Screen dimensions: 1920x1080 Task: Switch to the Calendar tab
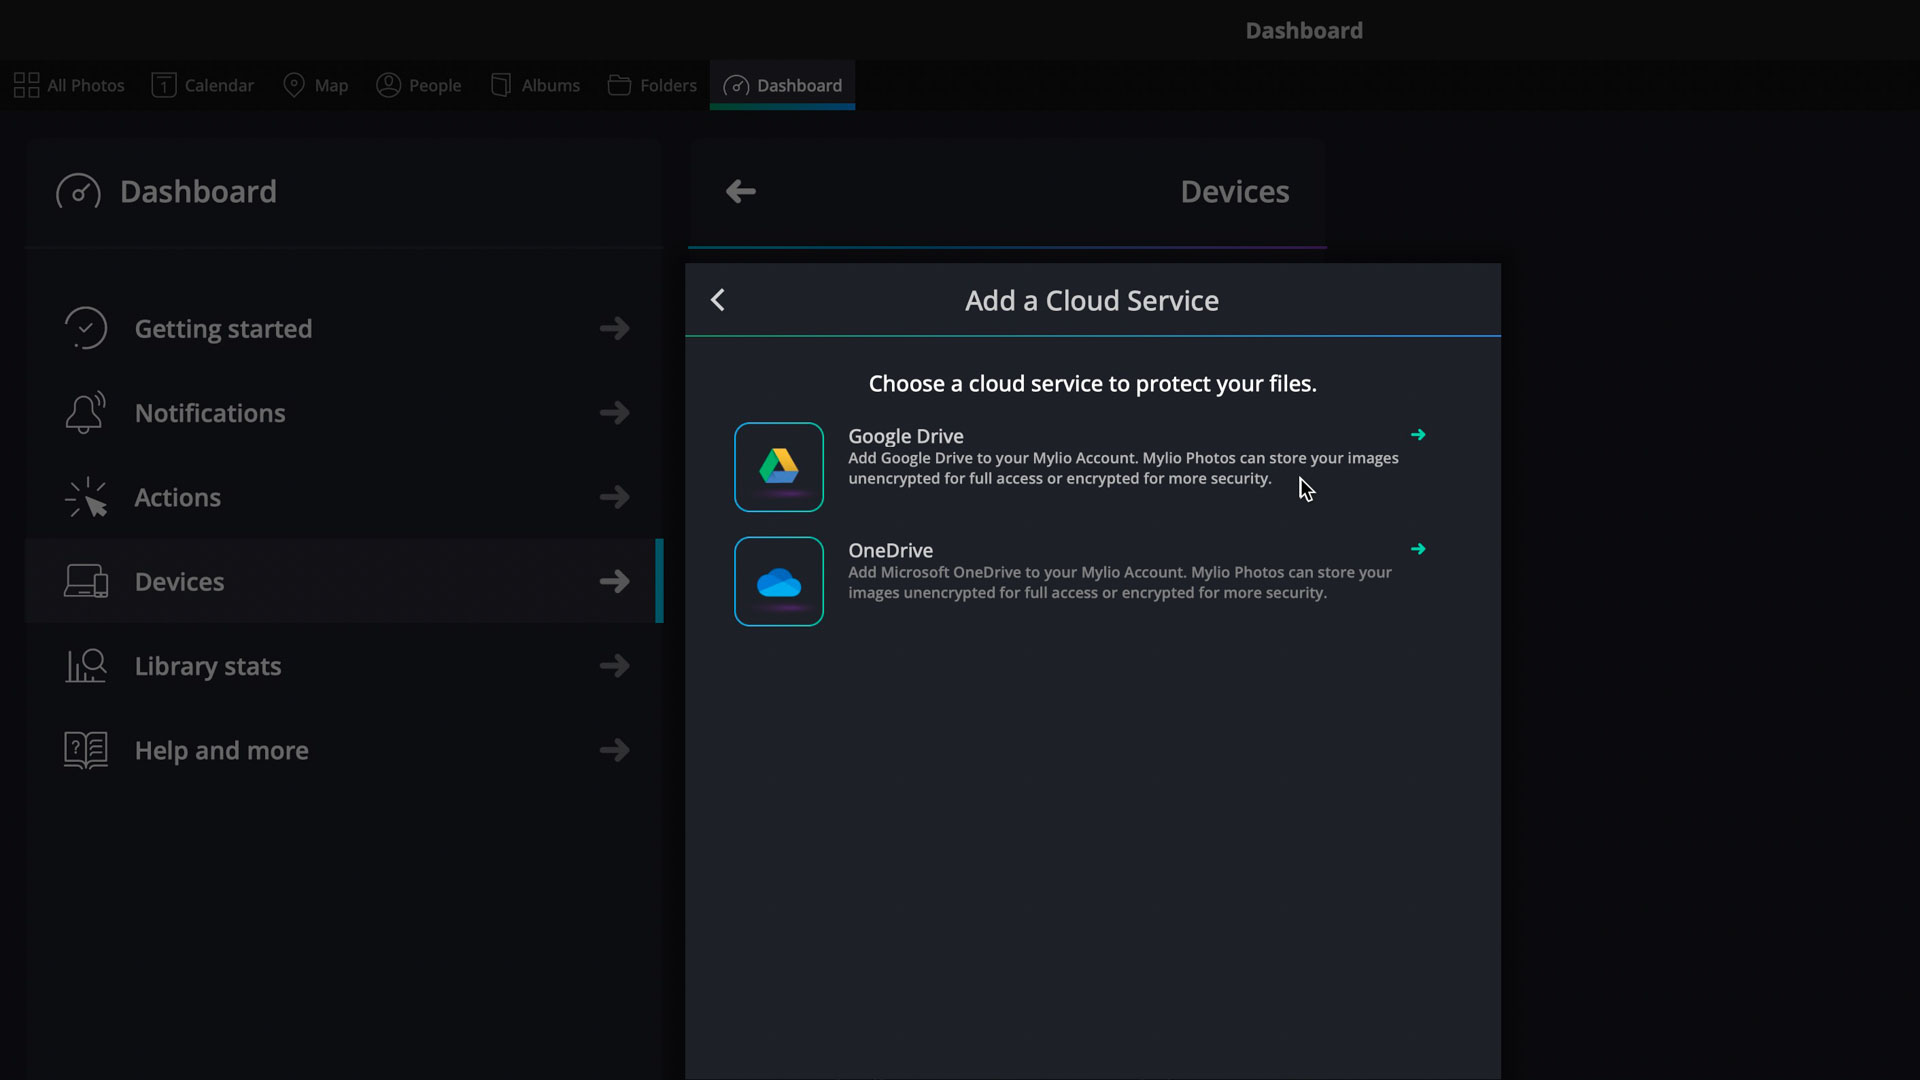pos(203,85)
